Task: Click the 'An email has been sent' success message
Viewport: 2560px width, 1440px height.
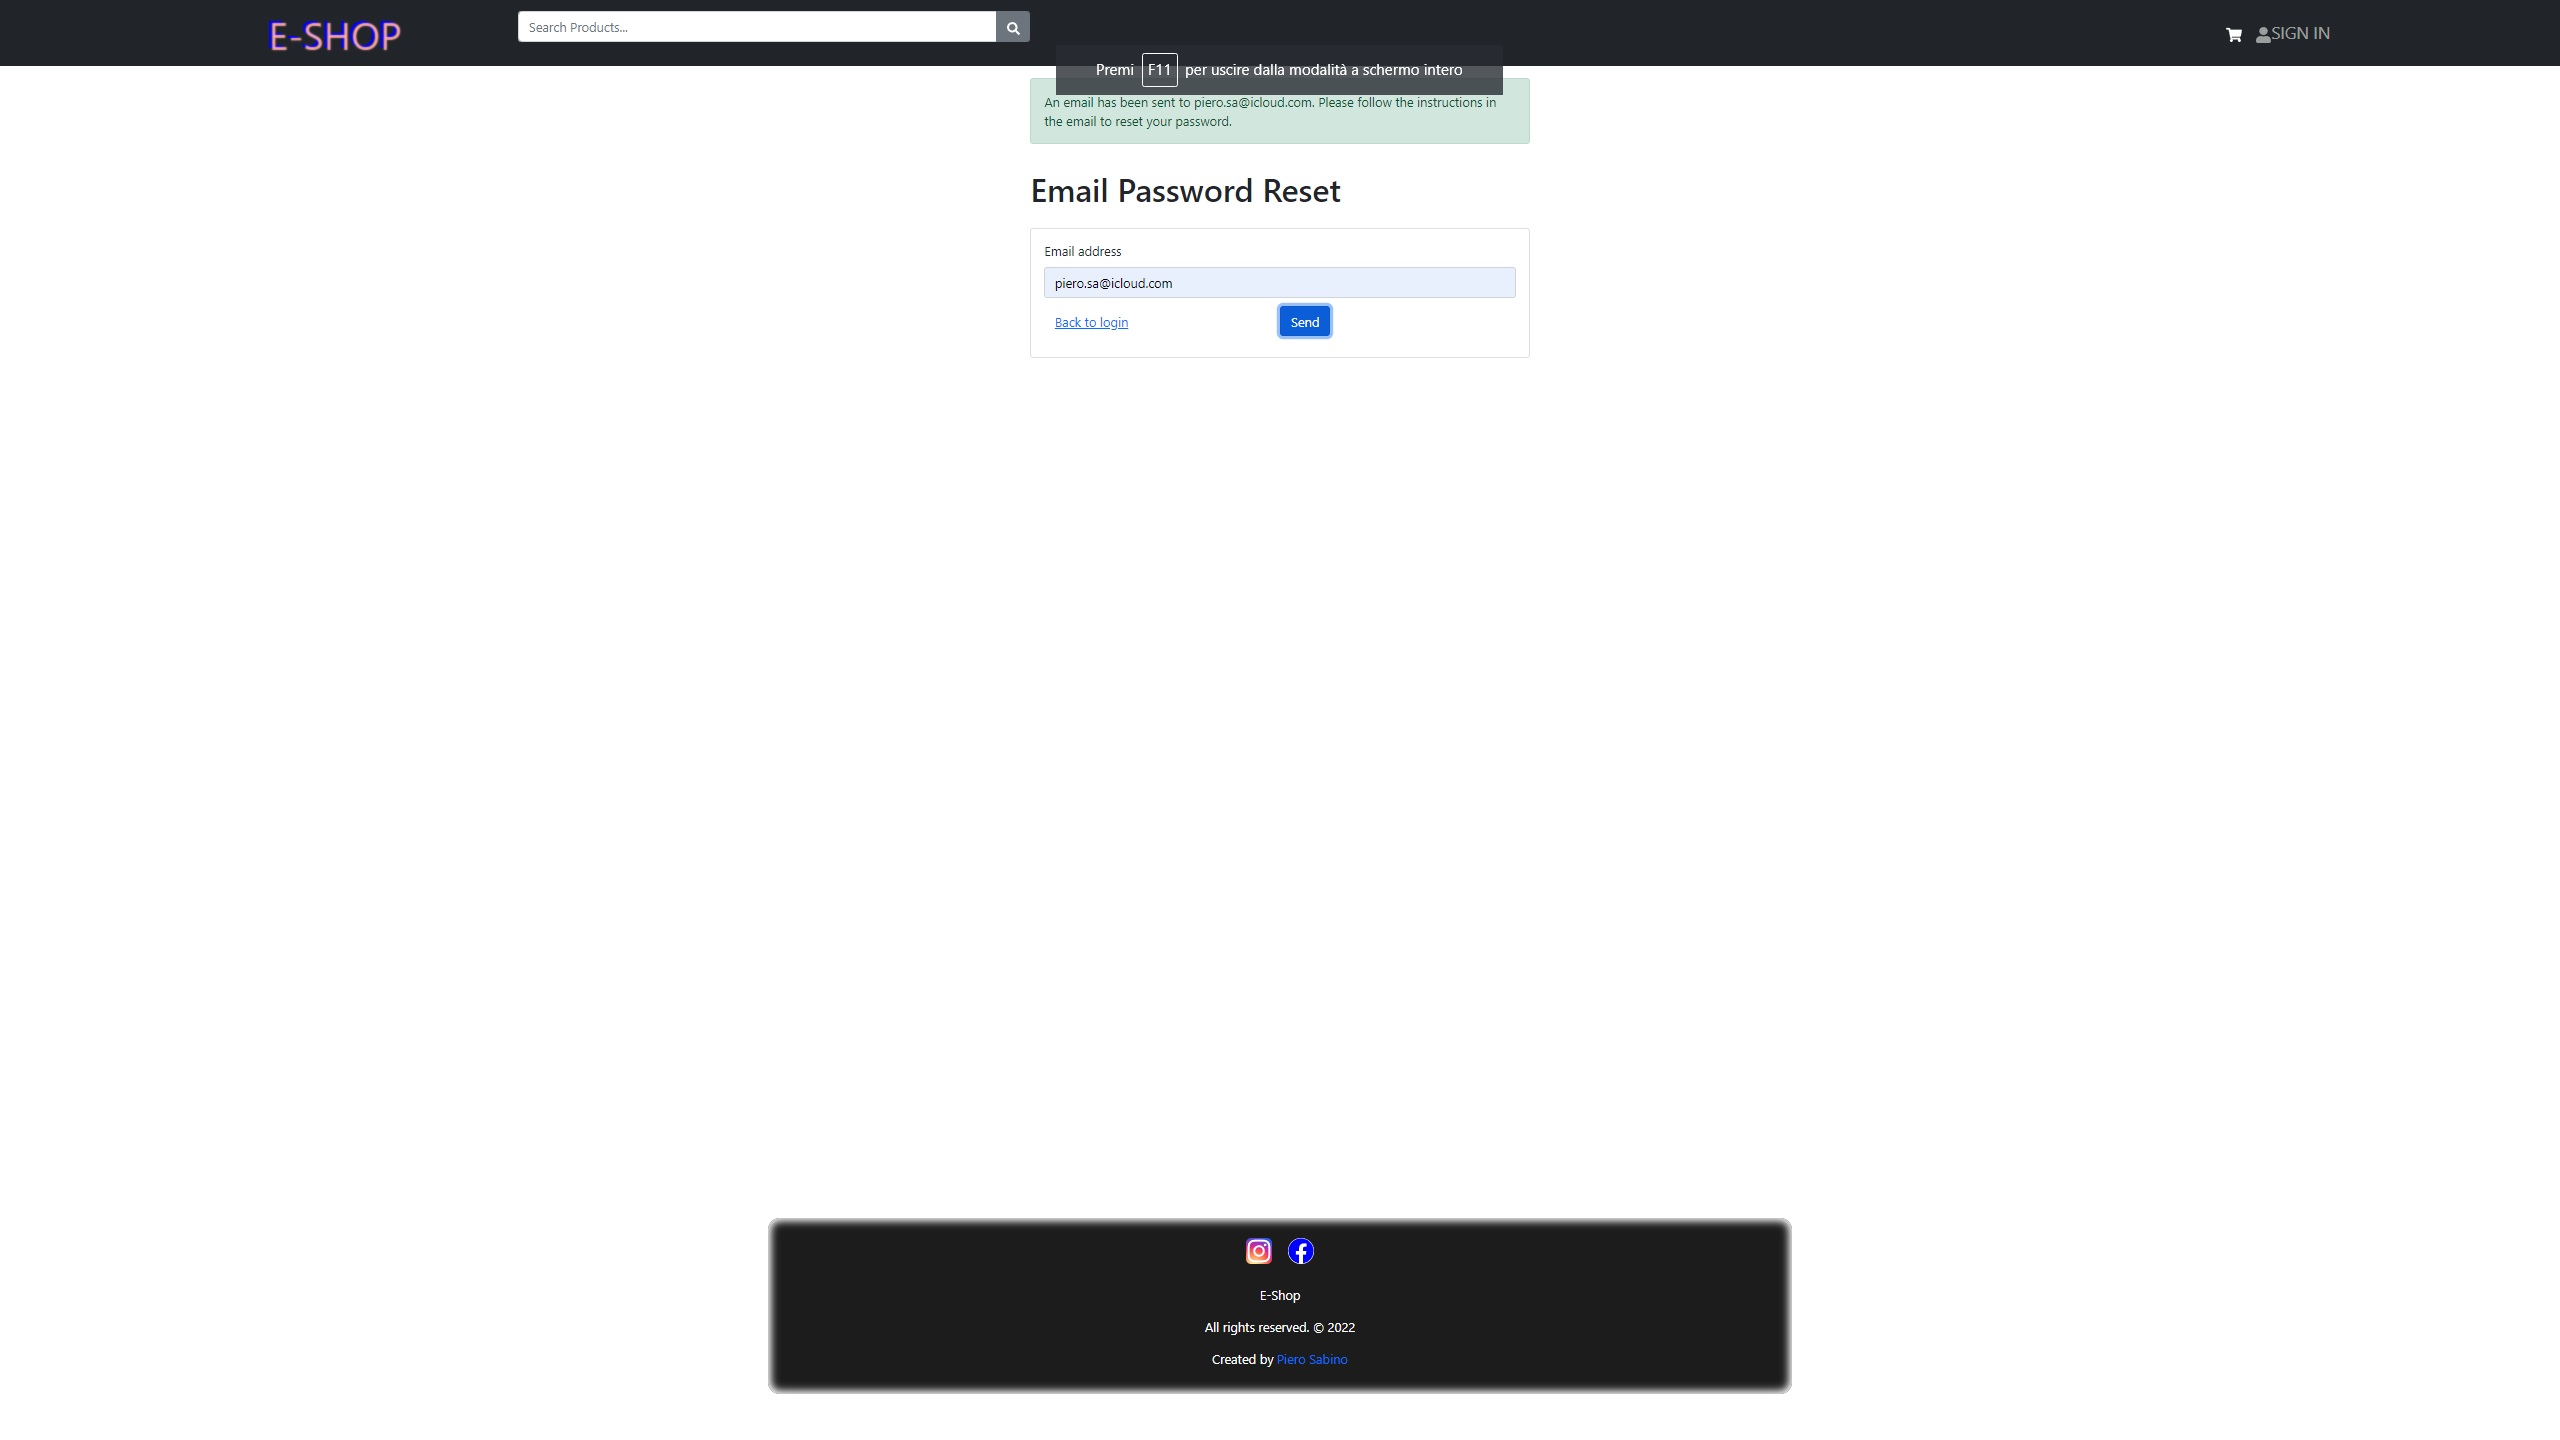Action: tap(1280, 111)
